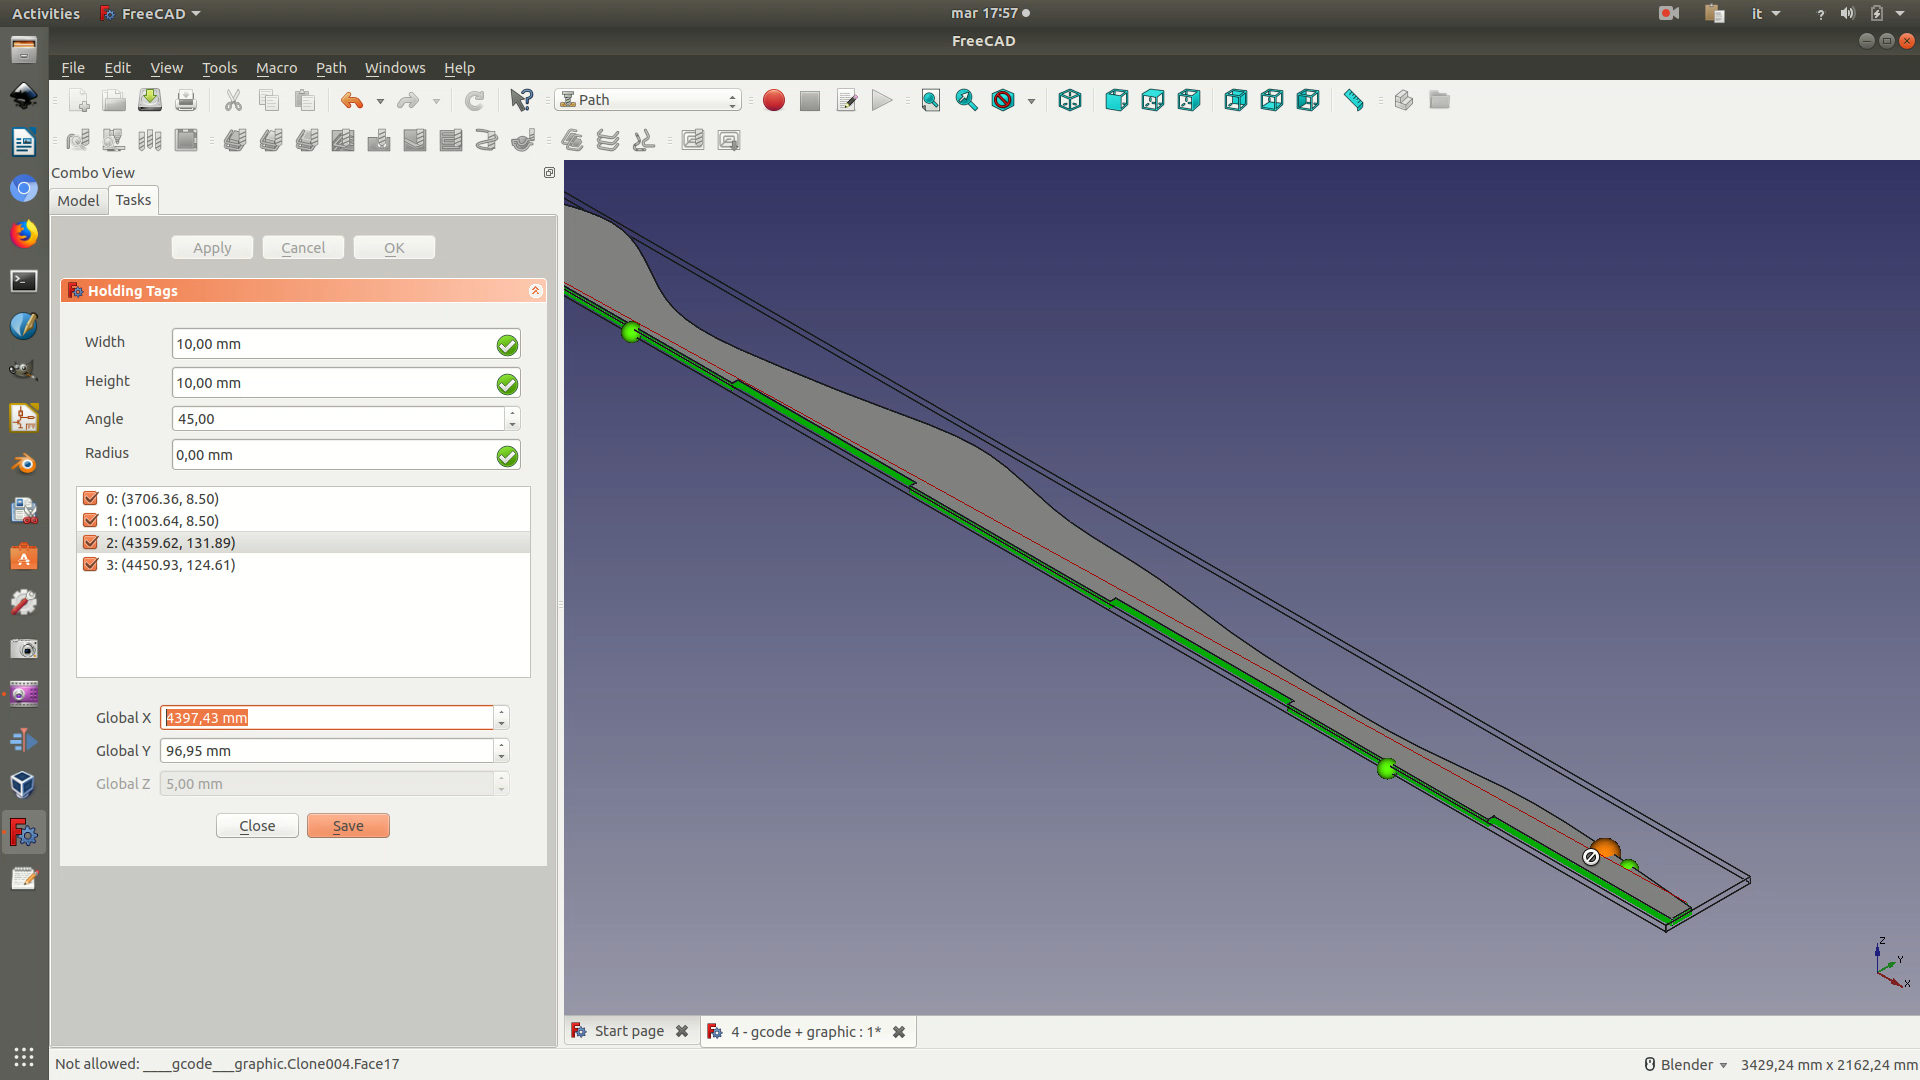The width and height of the screenshot is (1920, 1080).
Task: Open Firefox from the Ubuntu dock
Action: (24, 234)
